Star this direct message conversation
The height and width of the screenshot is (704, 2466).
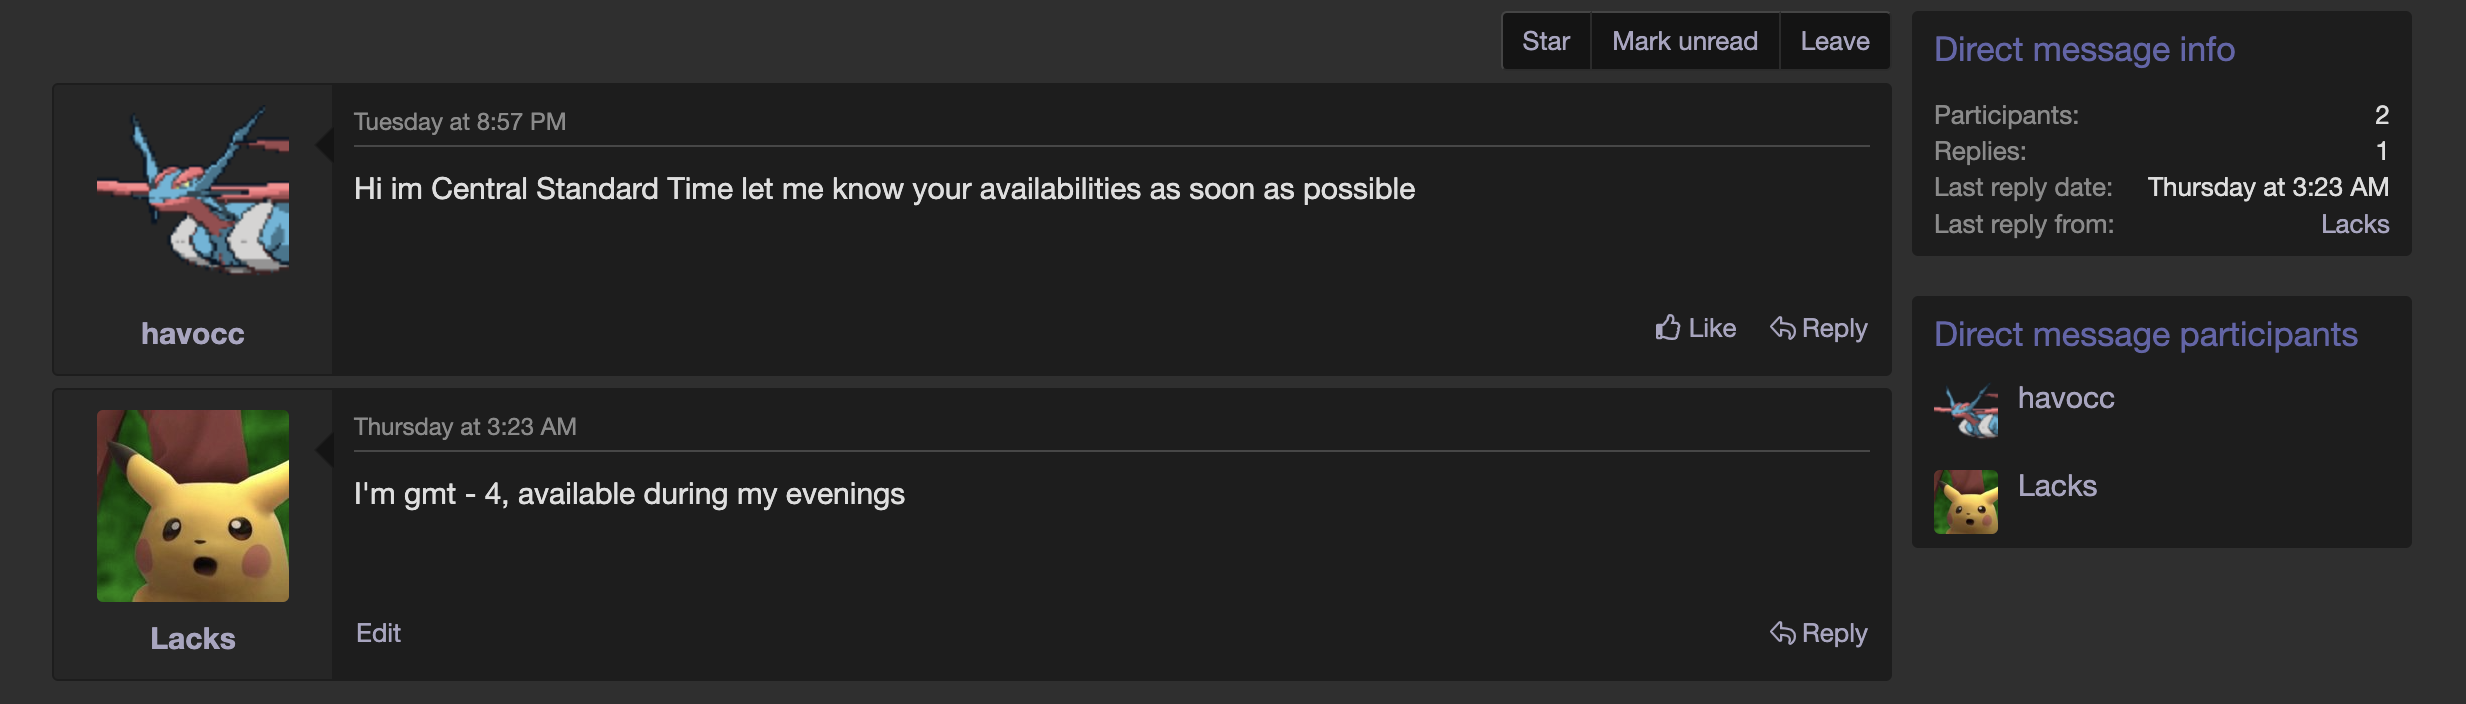point(1546,41)
